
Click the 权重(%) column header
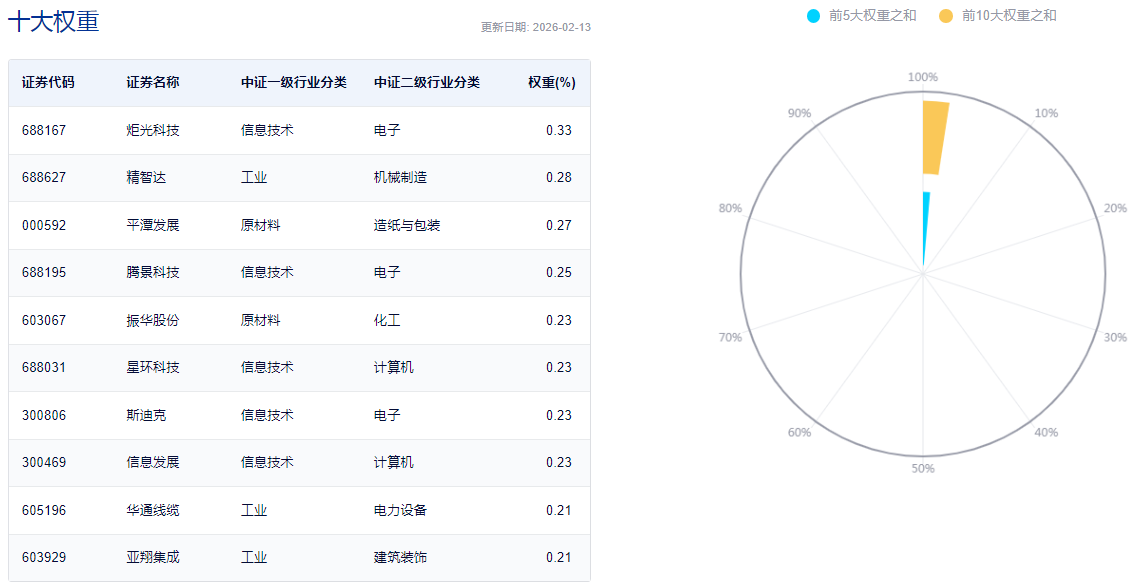[551, 83]
